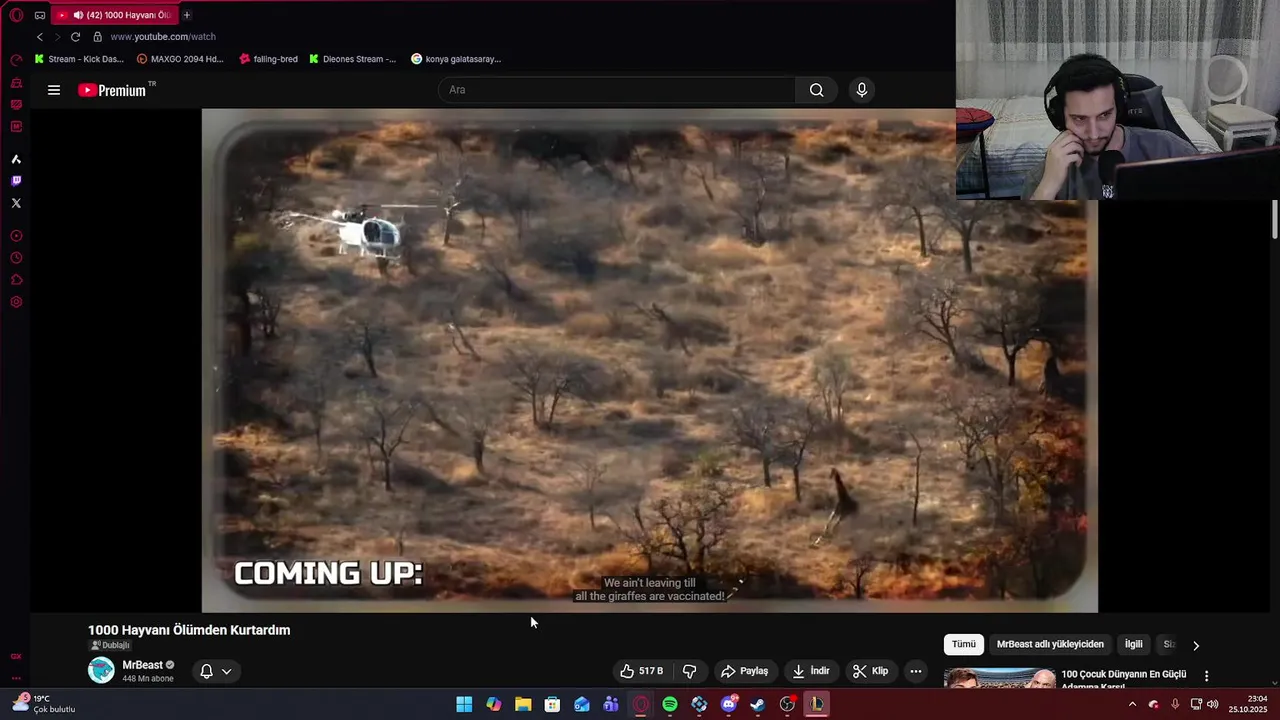Open OBS Studio from the taskbar
This screenshot has height=720, width=1280.
788,705
